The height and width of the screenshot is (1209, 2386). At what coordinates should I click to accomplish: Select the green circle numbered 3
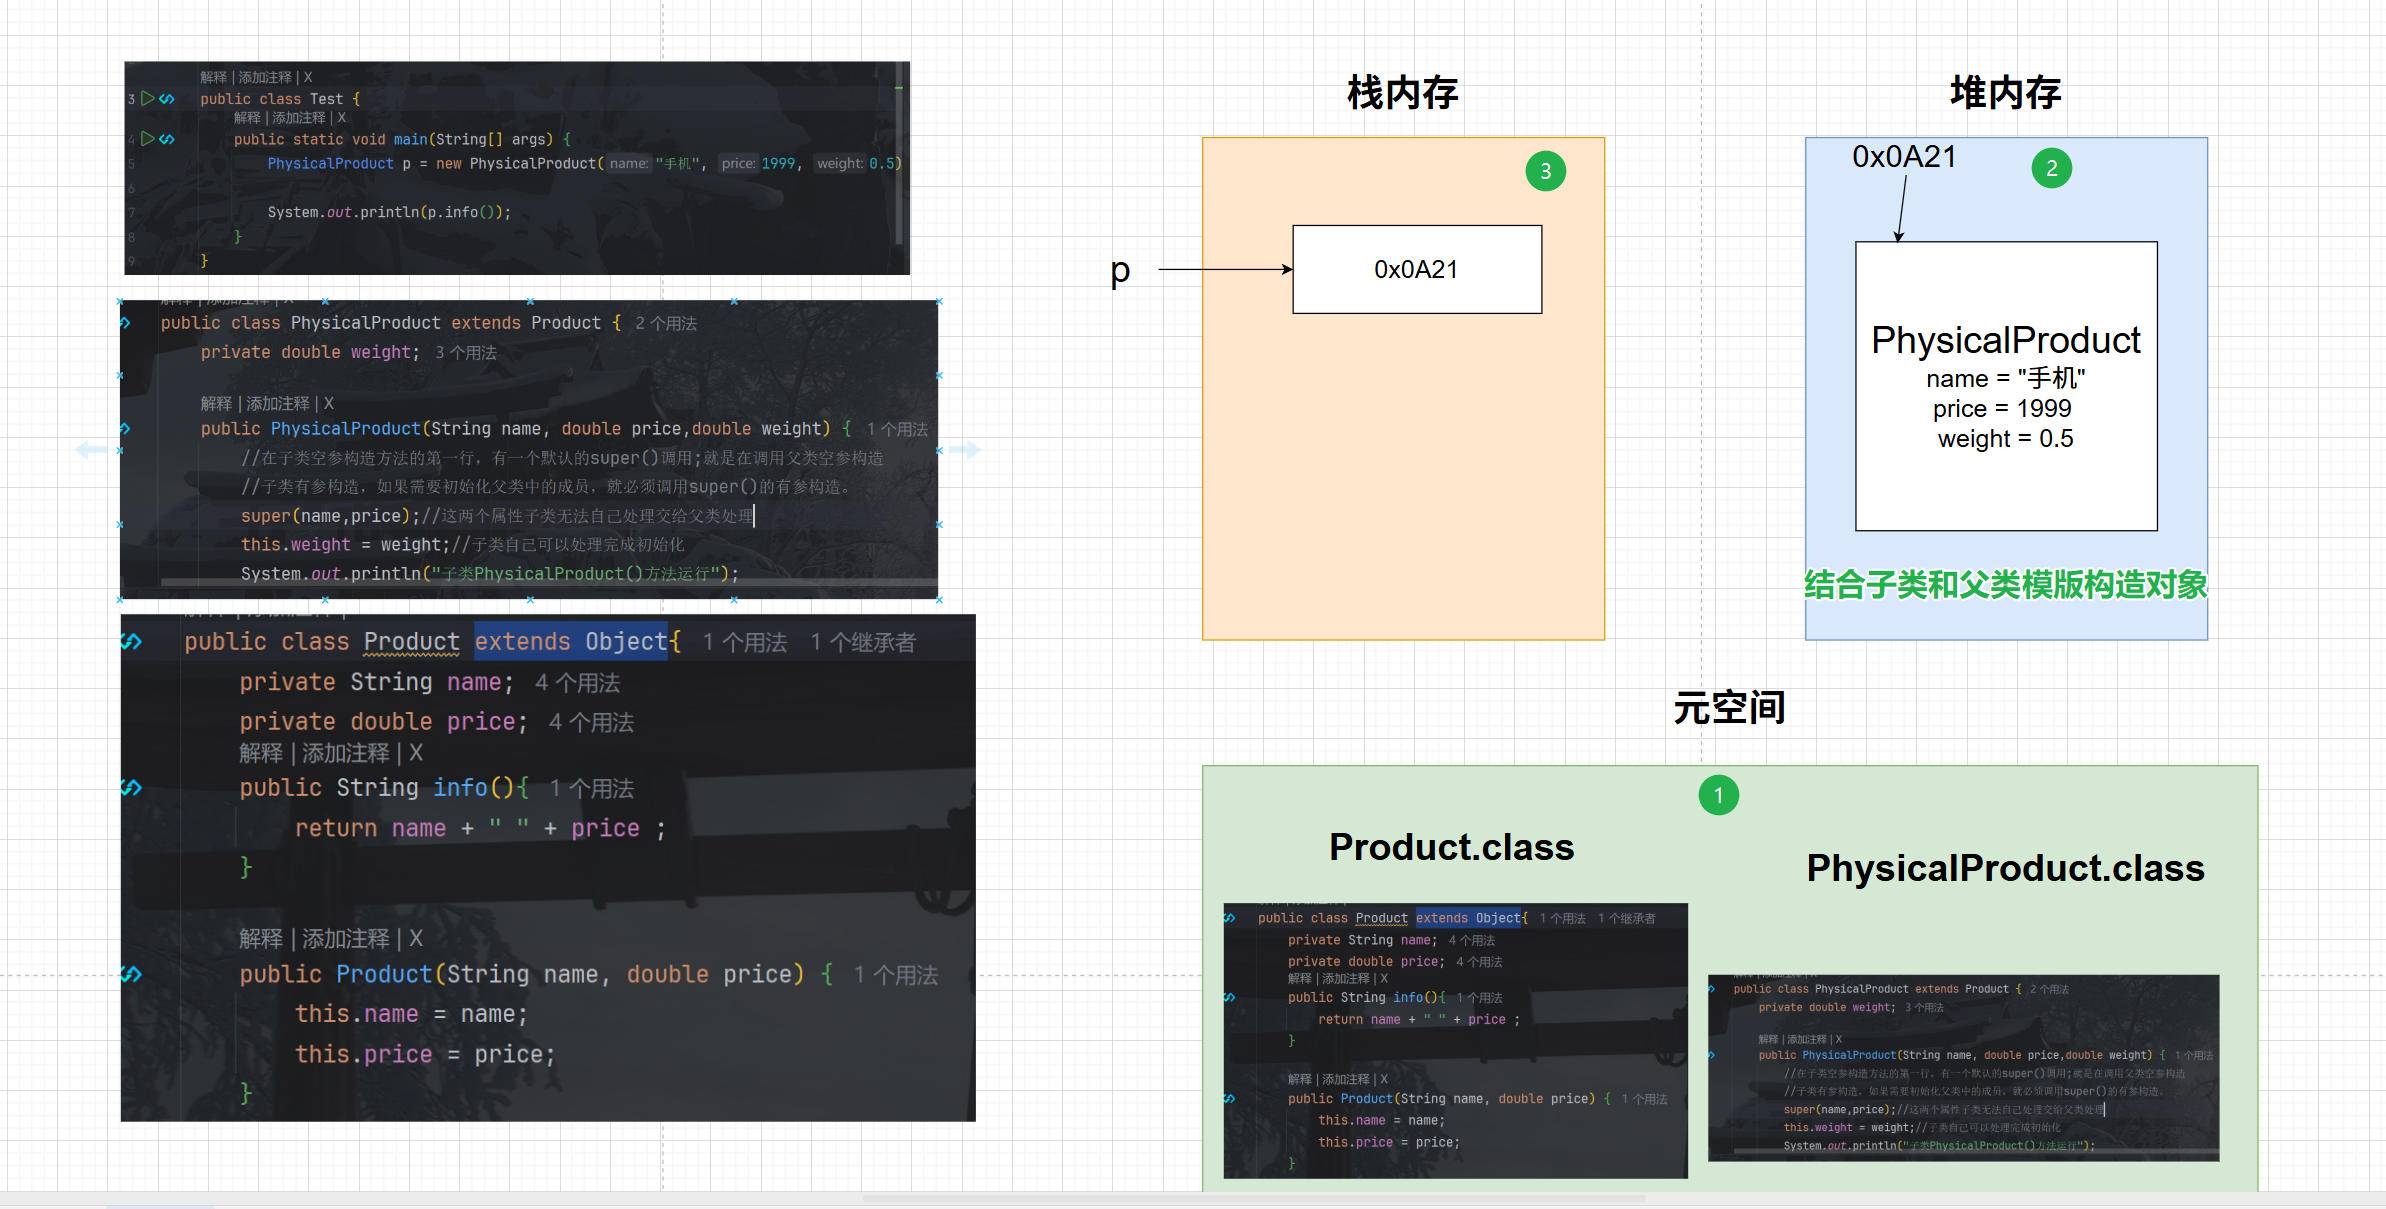tap(1545, 171)
